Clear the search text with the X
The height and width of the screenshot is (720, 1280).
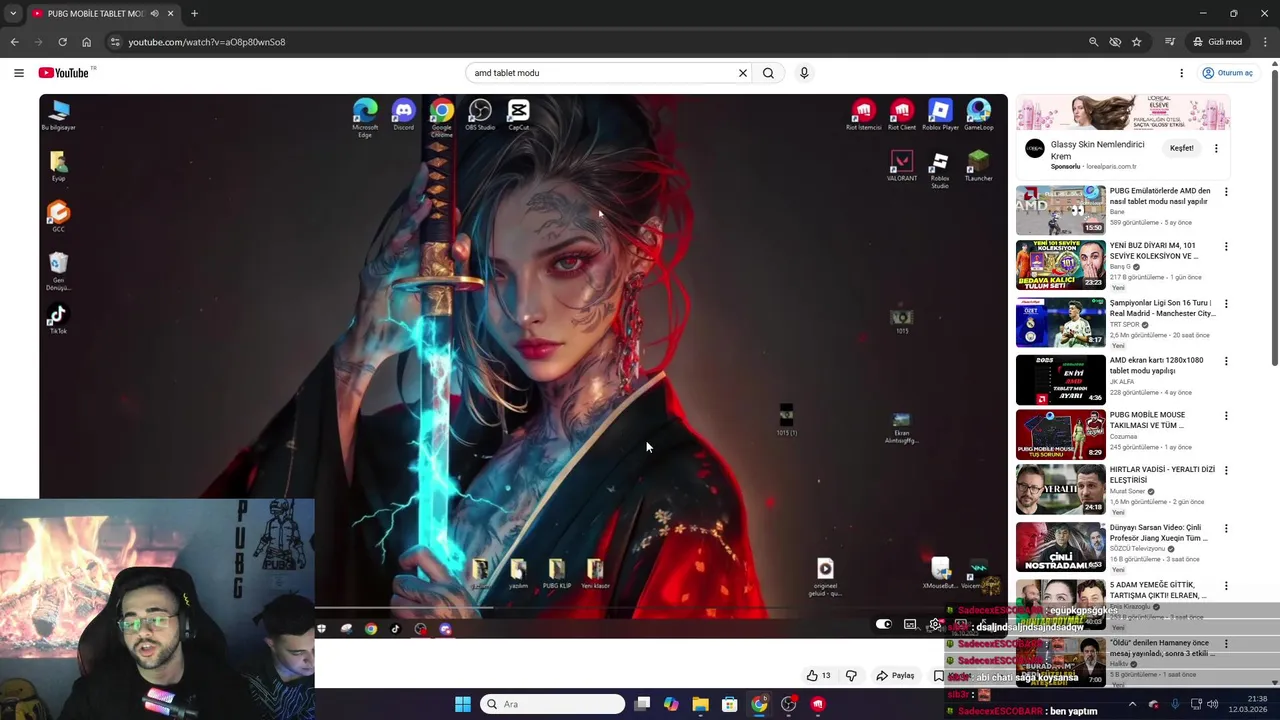[743, 73]
